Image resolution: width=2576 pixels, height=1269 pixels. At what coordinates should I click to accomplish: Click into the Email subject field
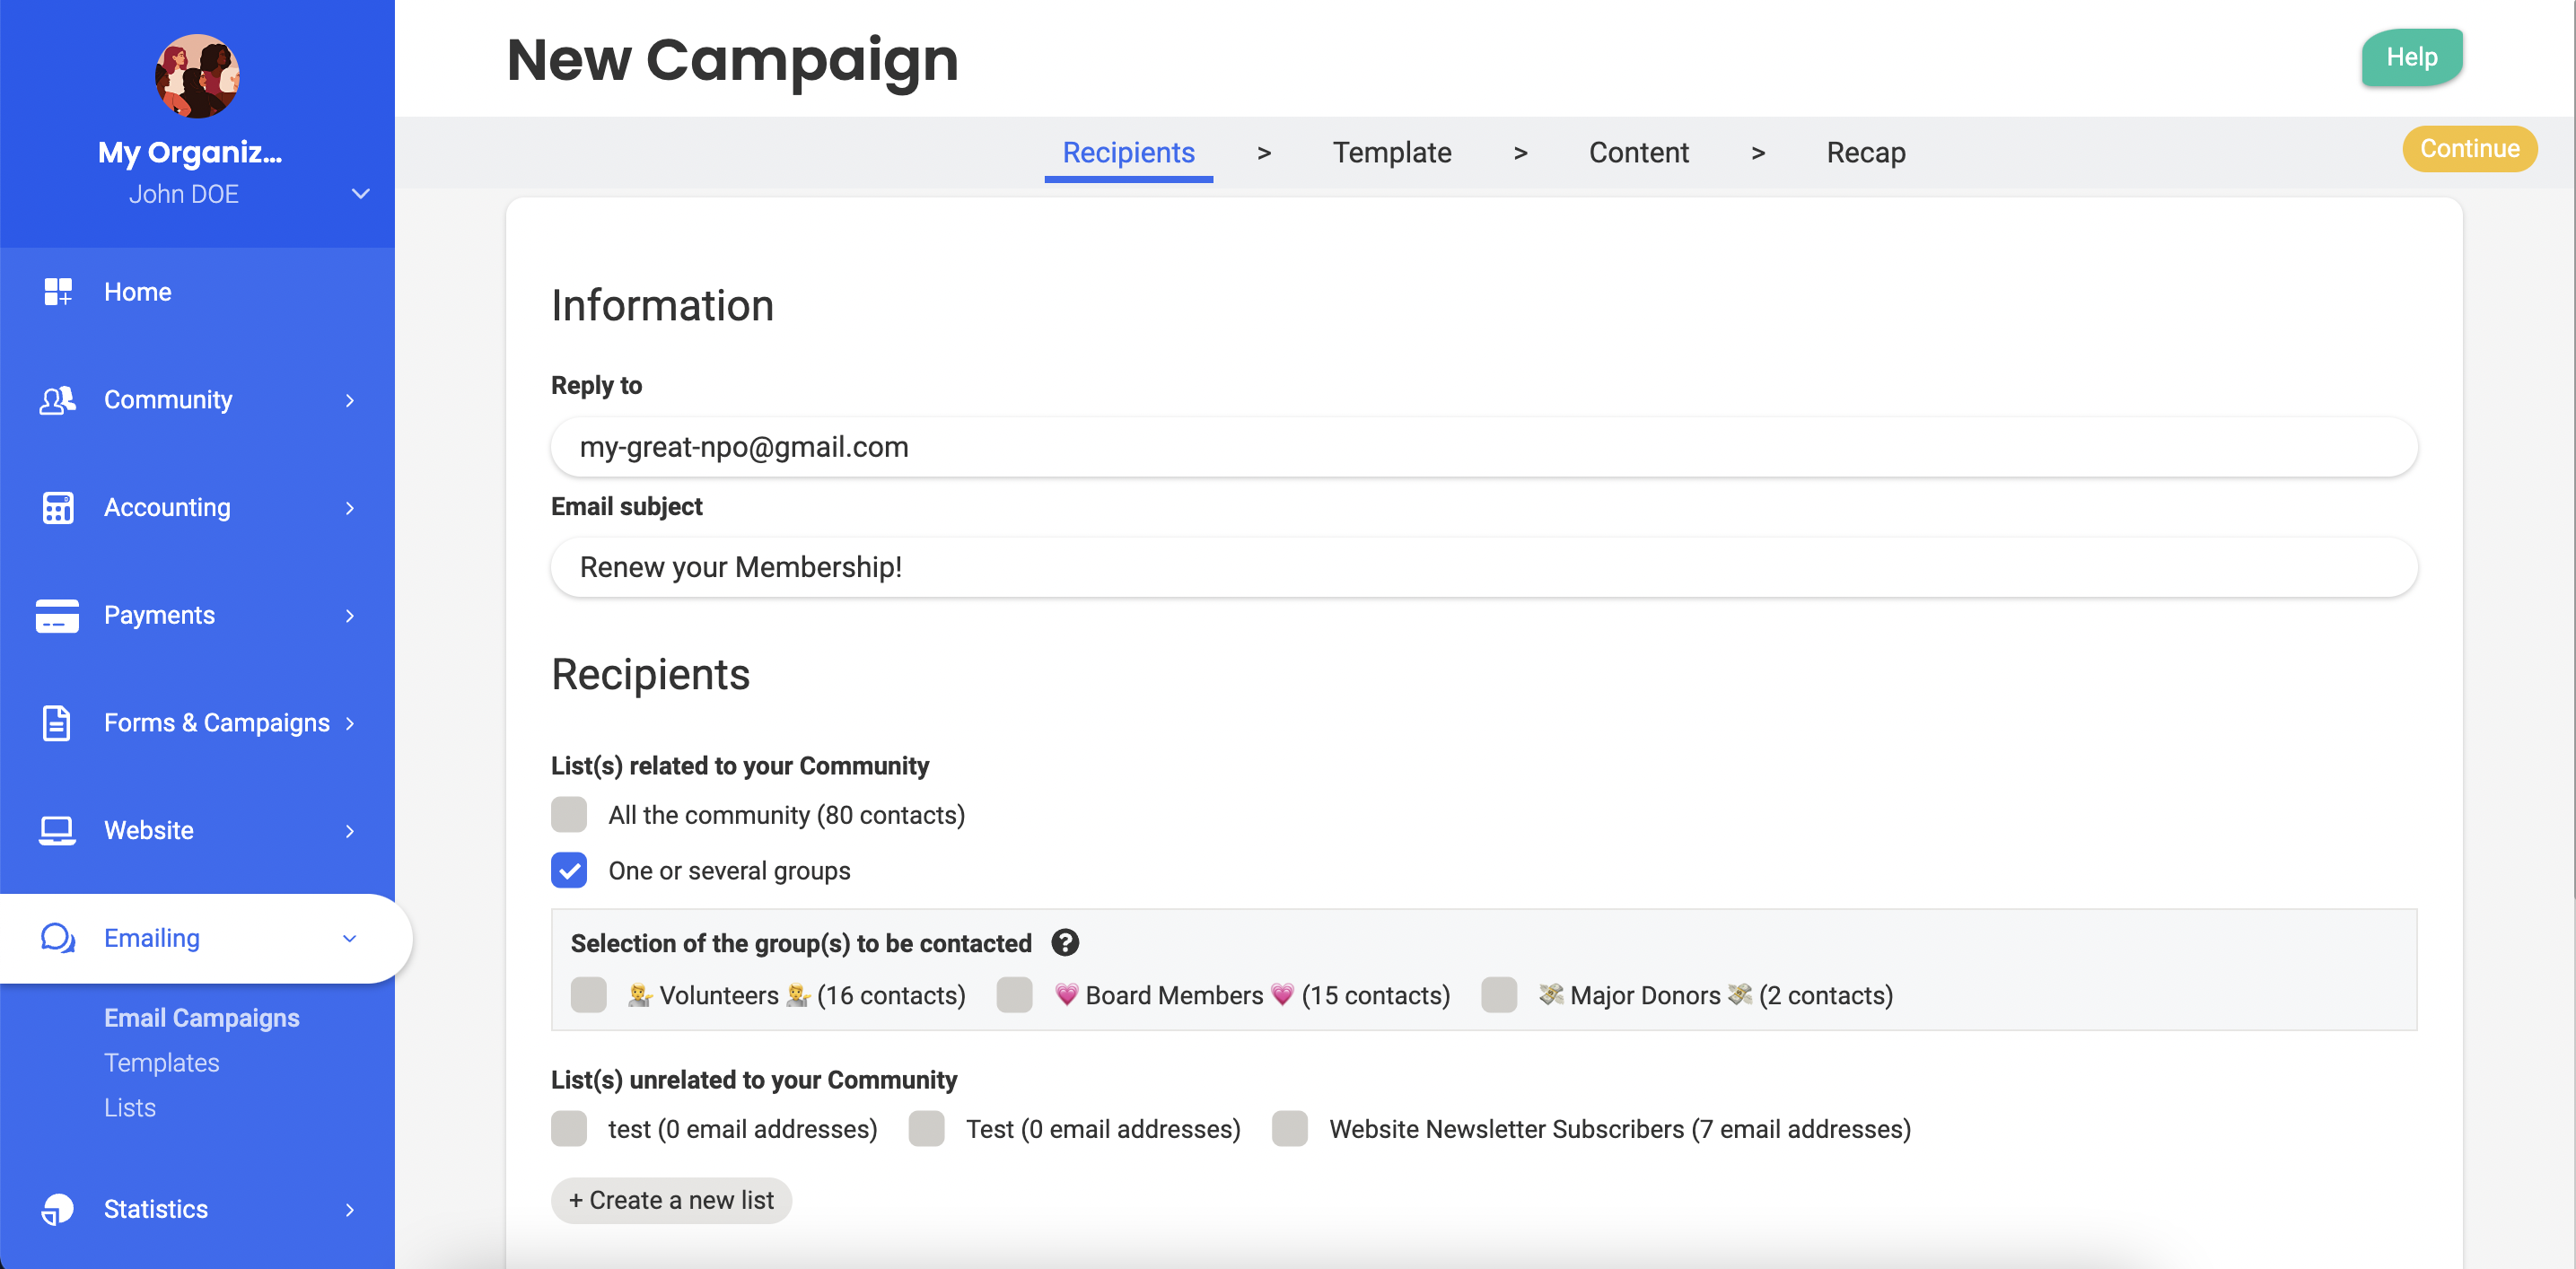point(1483,567)
